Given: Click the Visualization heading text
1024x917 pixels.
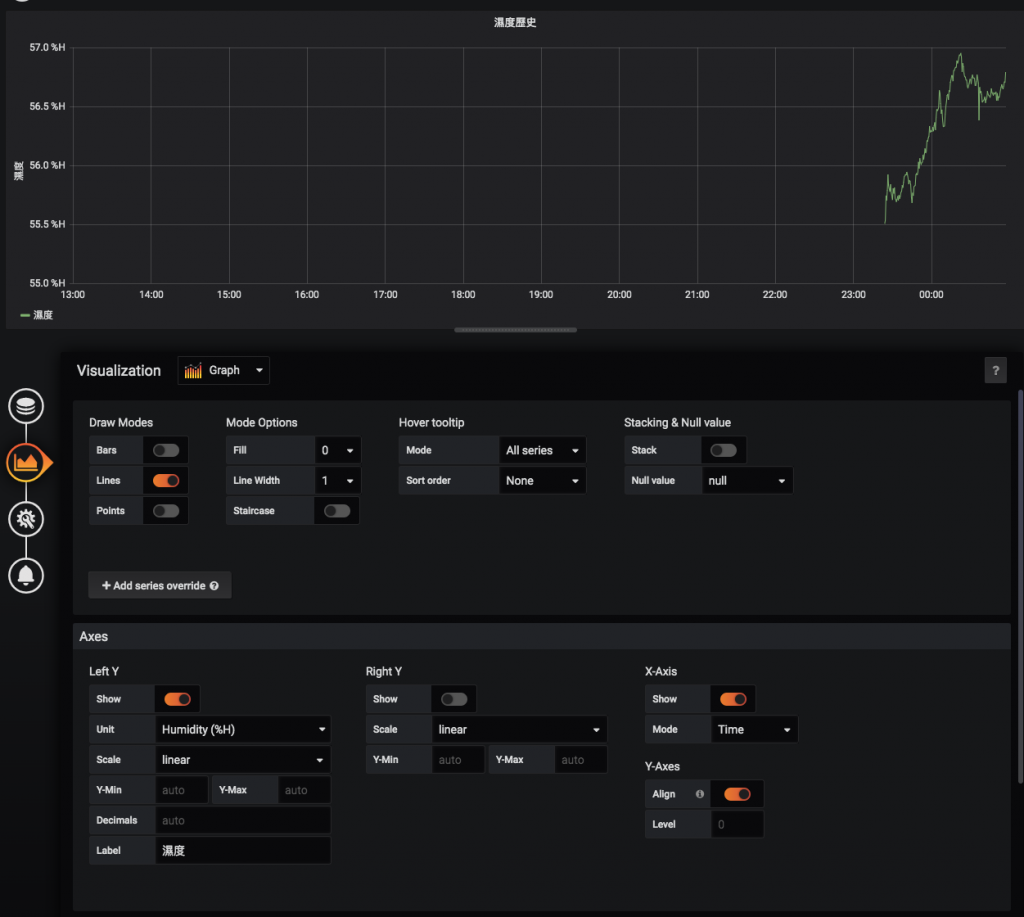Looking at the screenshot, I should coord(119,370).
